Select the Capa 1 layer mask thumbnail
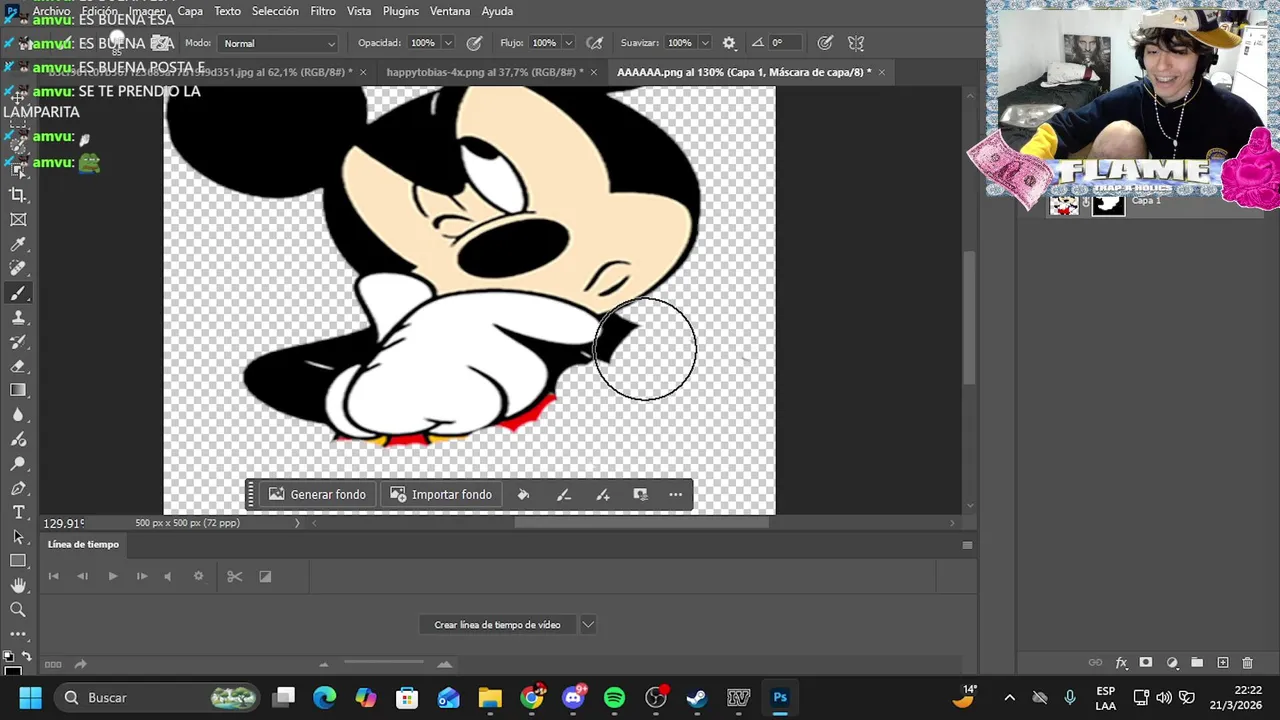The height and width of the screenshot is (720, 1280). coord(1107,204)
